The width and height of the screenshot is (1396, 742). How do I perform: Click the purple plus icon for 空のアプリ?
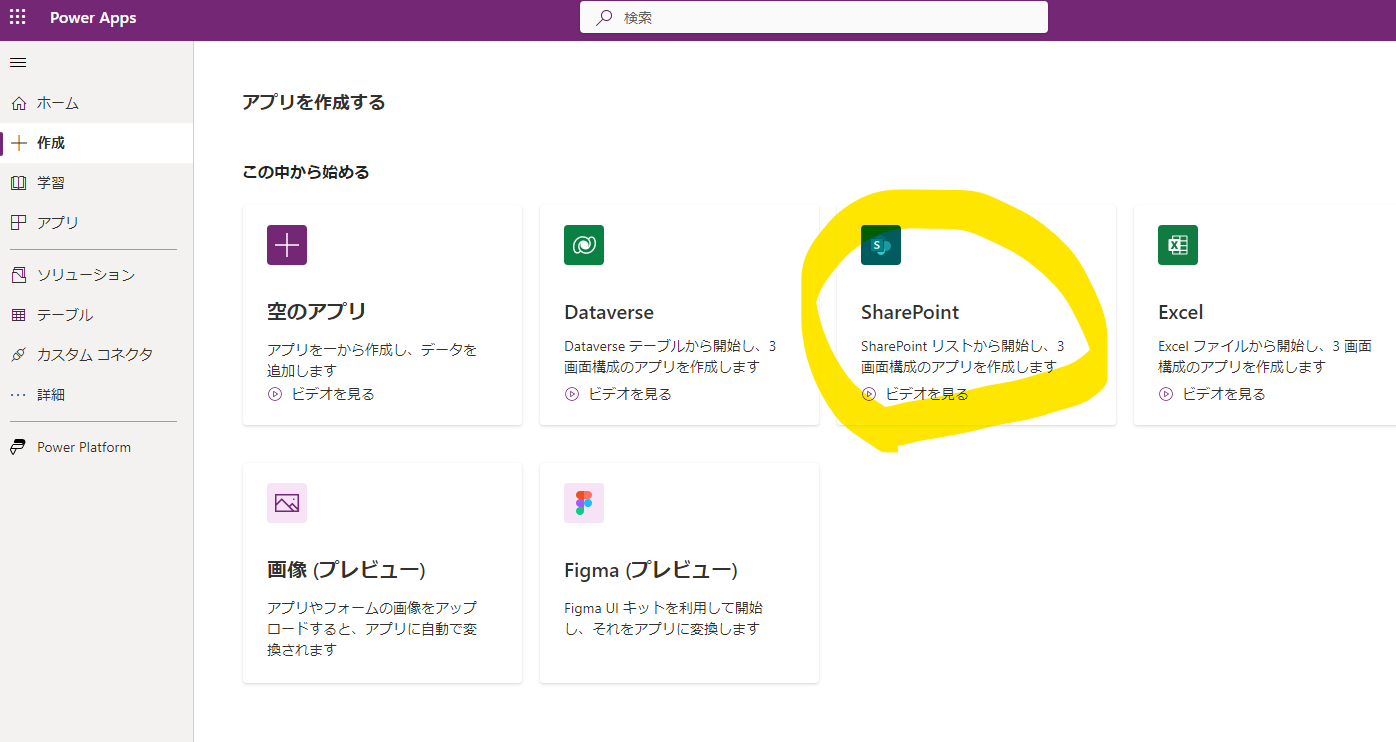287,245
